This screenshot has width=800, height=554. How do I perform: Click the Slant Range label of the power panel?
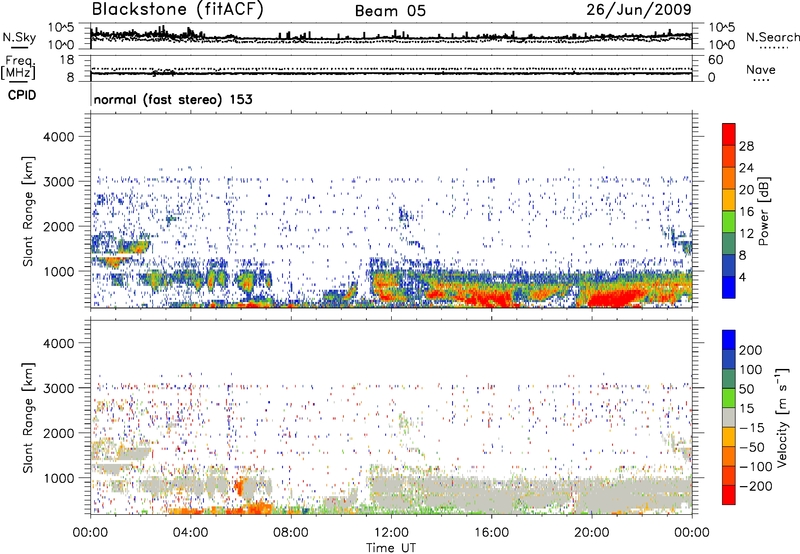pos(28,211)
